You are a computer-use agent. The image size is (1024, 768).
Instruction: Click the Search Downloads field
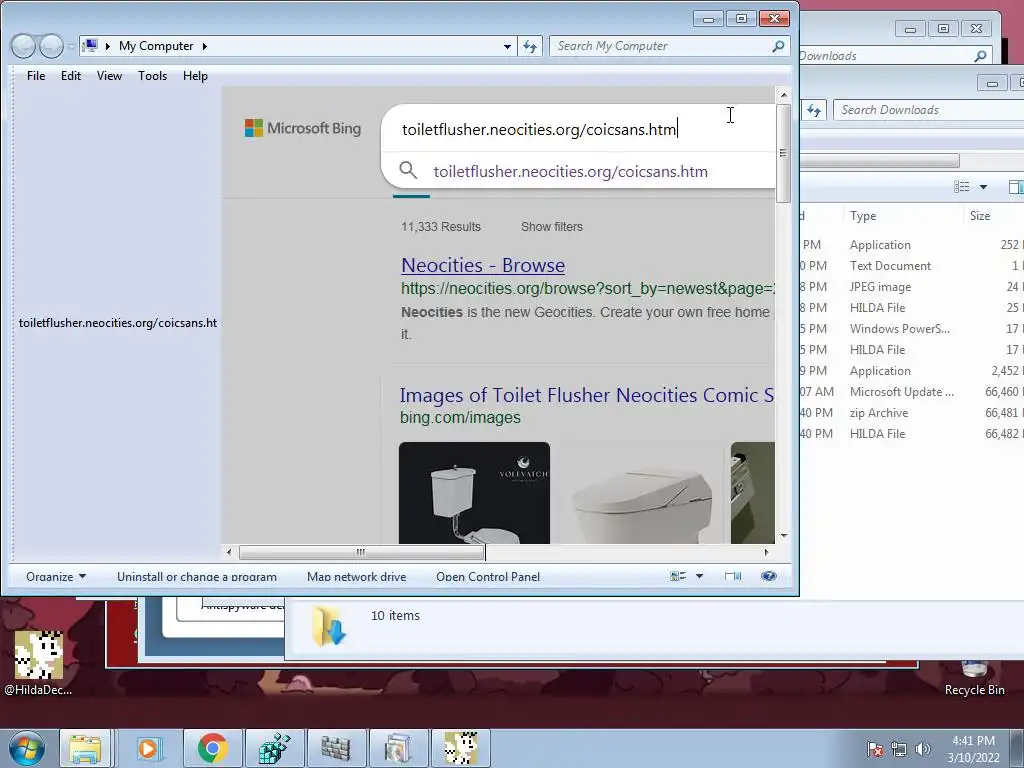pos(927,110)
